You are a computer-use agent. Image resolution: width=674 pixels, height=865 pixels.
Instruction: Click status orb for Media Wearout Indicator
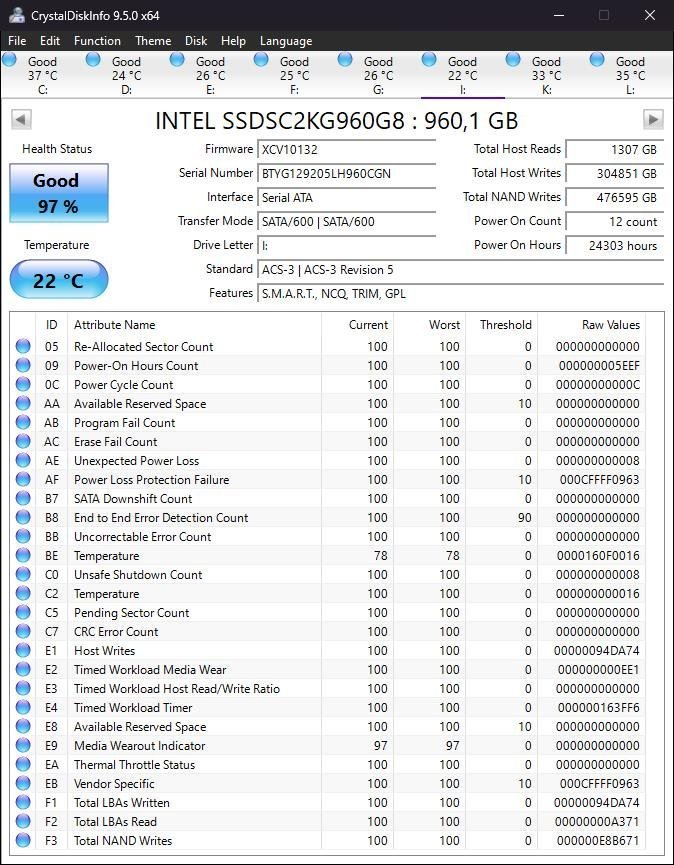pyautogui.click(x=23, y=746)
